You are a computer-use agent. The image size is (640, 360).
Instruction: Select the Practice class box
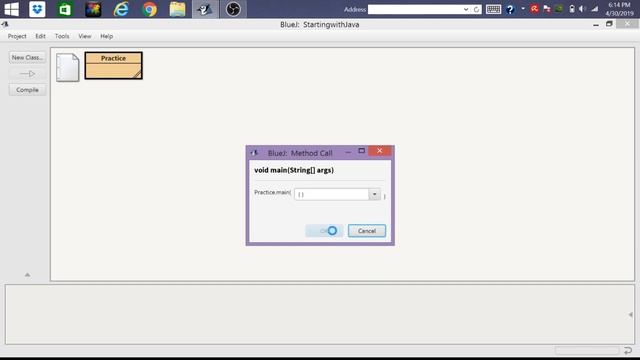pos(113,65)
